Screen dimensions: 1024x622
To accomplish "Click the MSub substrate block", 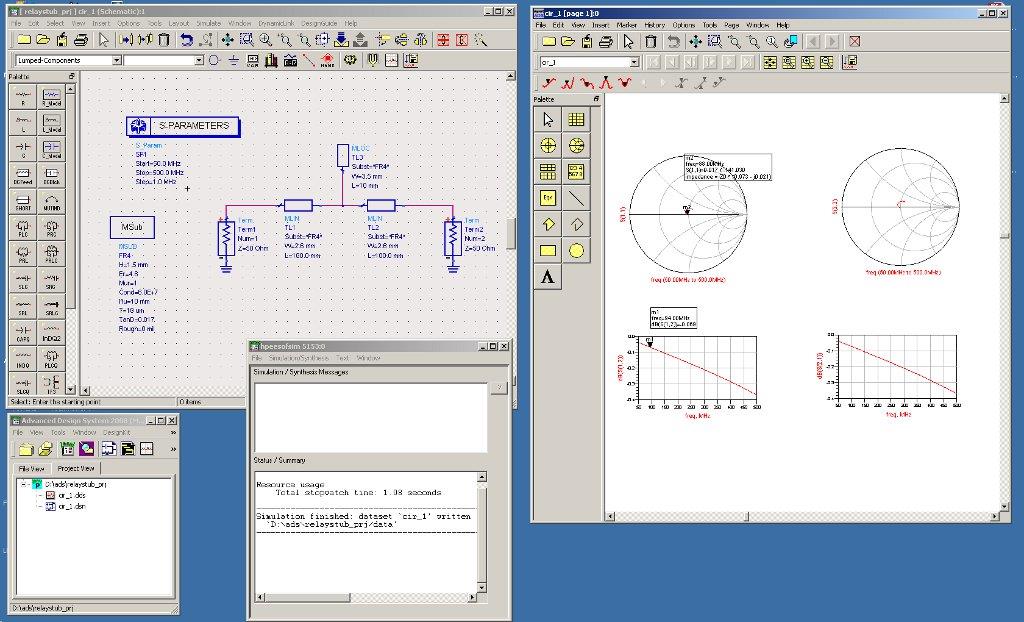I will [133, 227].
